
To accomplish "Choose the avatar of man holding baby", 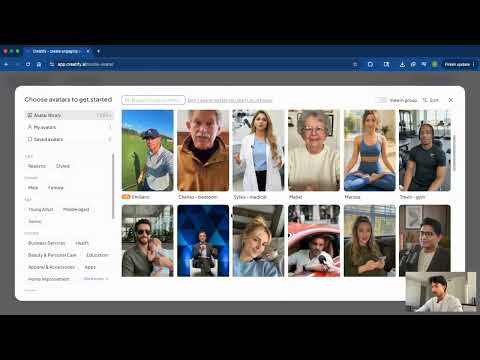I will (148, 241).
